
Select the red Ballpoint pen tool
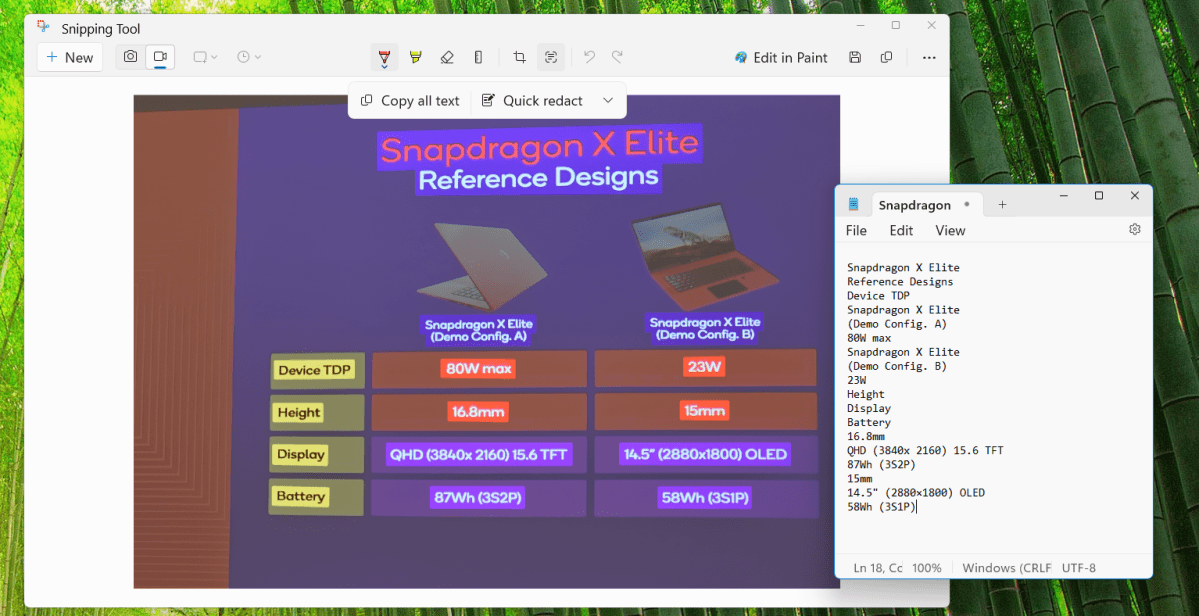tap(384, 57)
